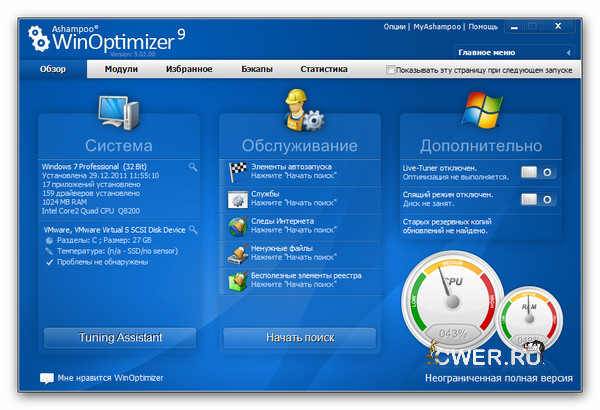Expand the Главное меню arrow
This screenshot has height=410, width=600.
coord(568,51)
